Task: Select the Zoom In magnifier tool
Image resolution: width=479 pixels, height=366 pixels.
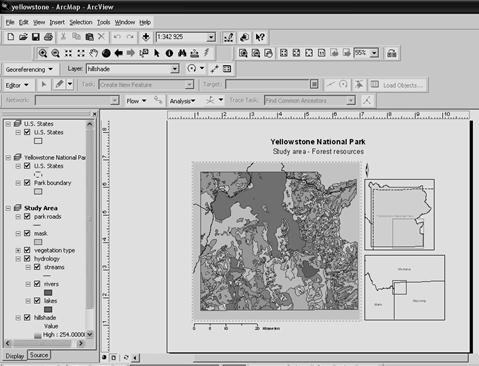Action: [43, 53]
